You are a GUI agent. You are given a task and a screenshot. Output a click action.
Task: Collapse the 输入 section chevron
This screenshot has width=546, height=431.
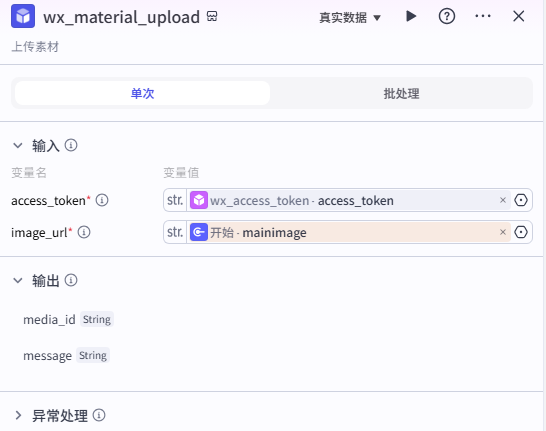[18, 145]
